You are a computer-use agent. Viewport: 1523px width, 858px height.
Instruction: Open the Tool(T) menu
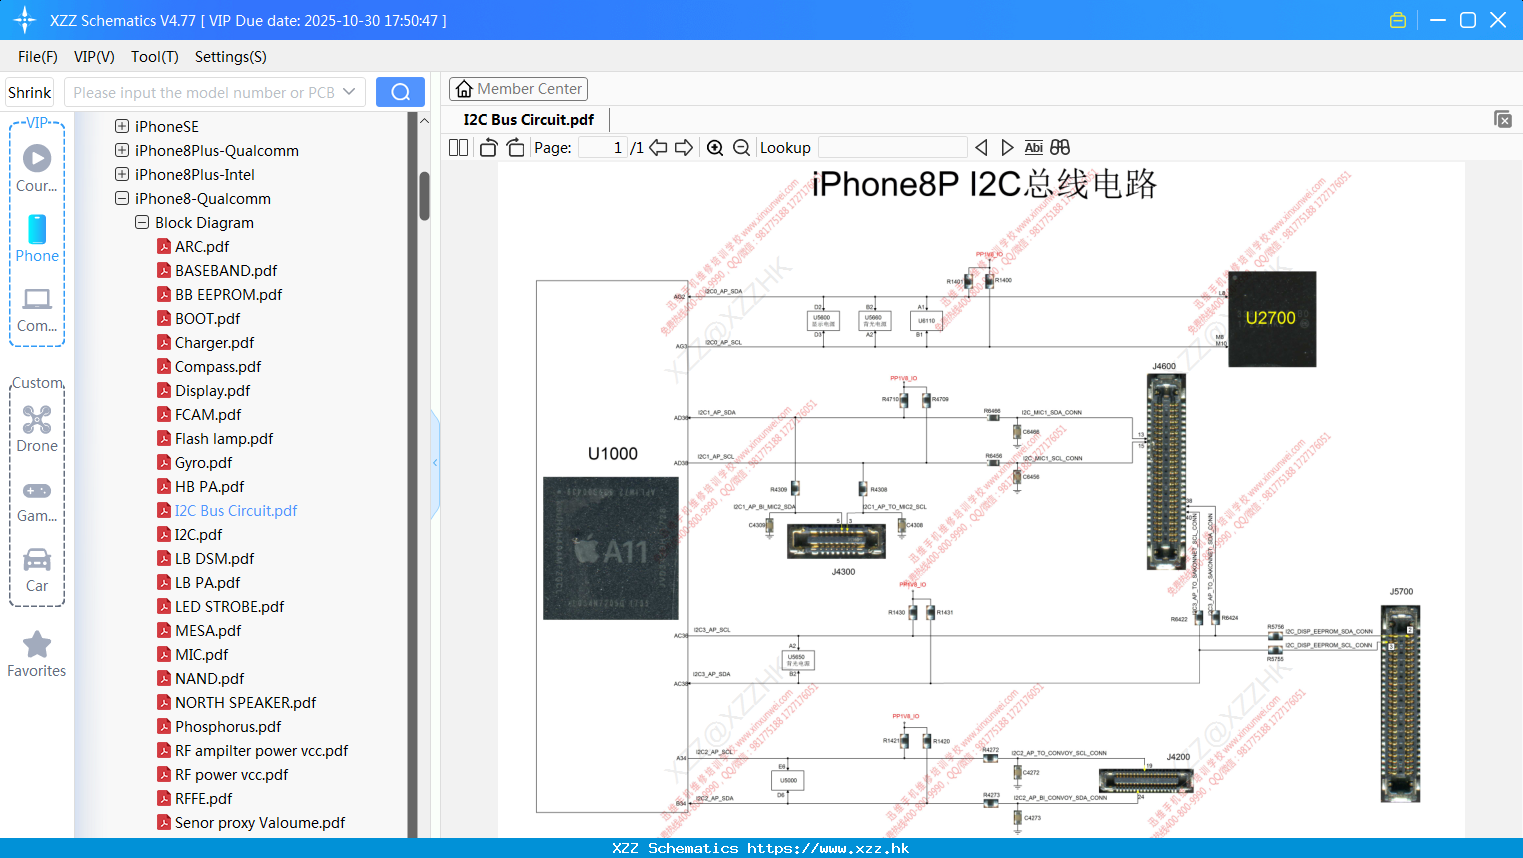click(155, 57)
